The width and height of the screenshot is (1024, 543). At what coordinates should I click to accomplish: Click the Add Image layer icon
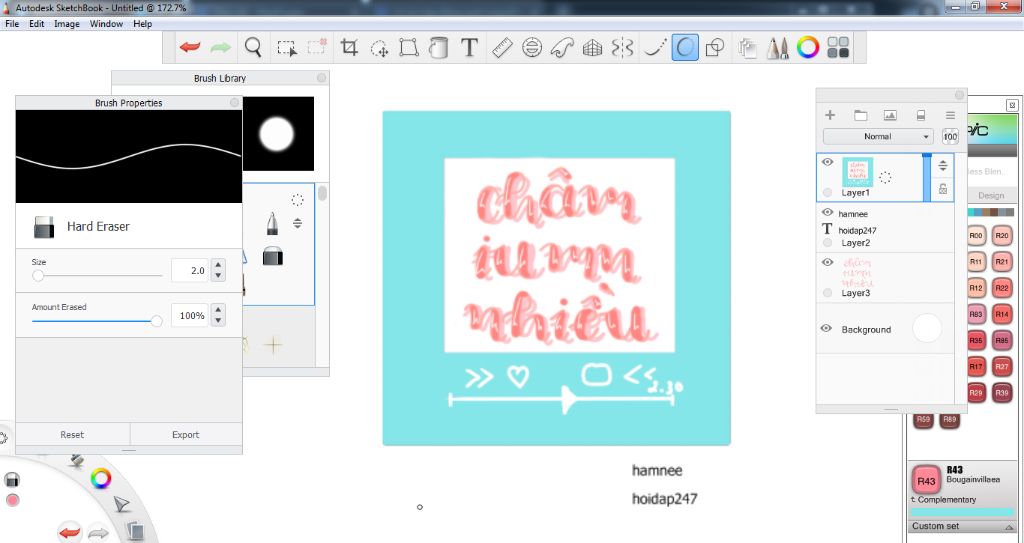890,115
